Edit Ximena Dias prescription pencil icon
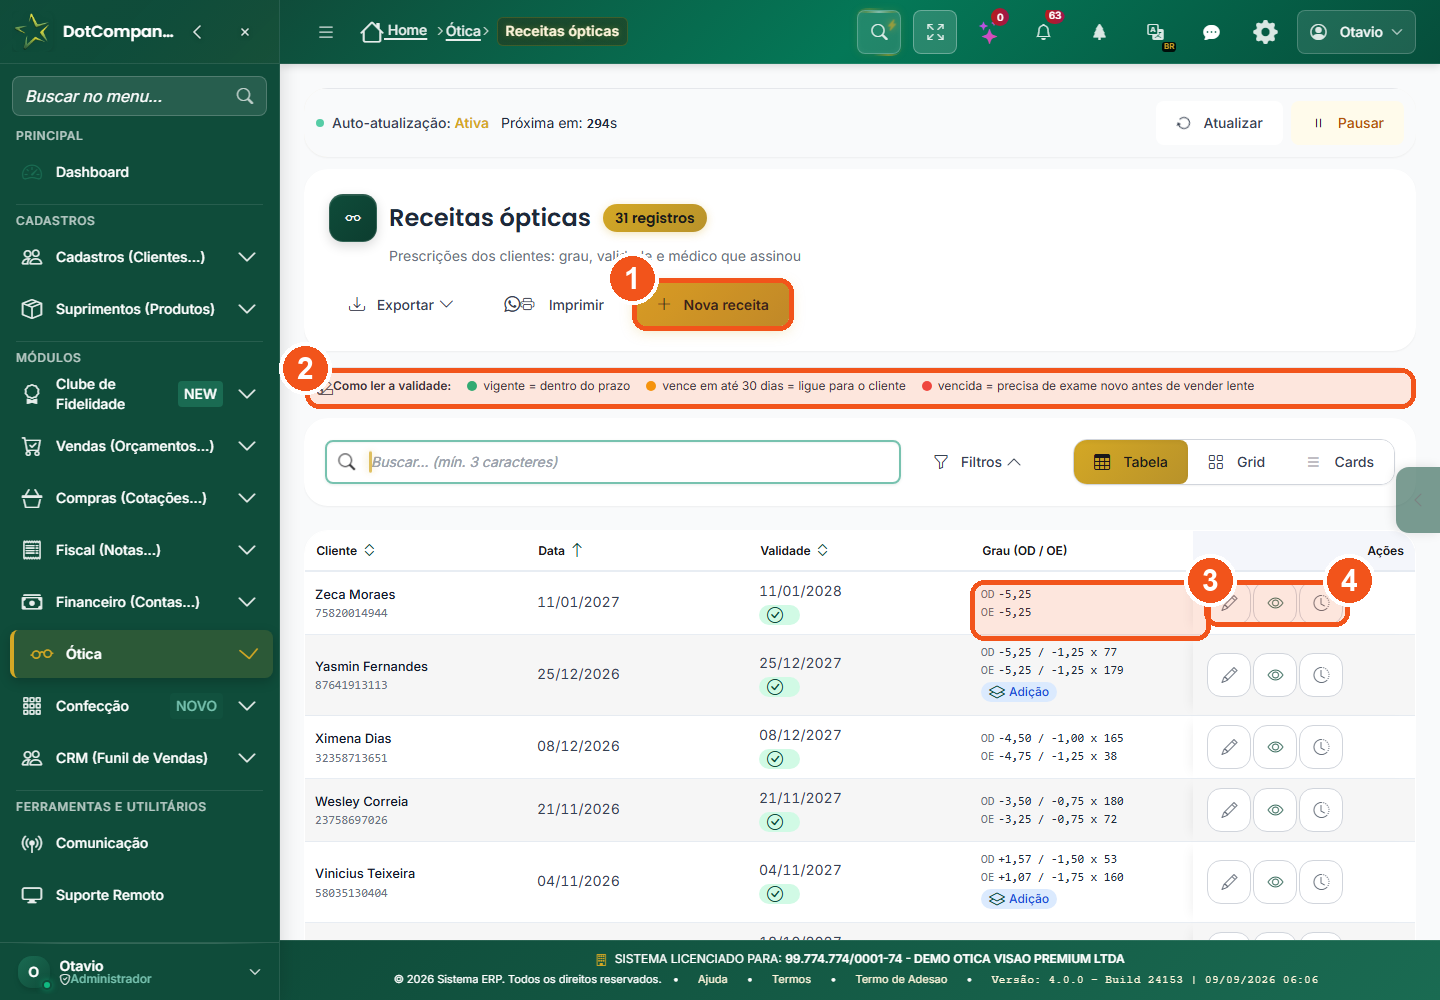 pyautogui.click(x=1229, y=747)
